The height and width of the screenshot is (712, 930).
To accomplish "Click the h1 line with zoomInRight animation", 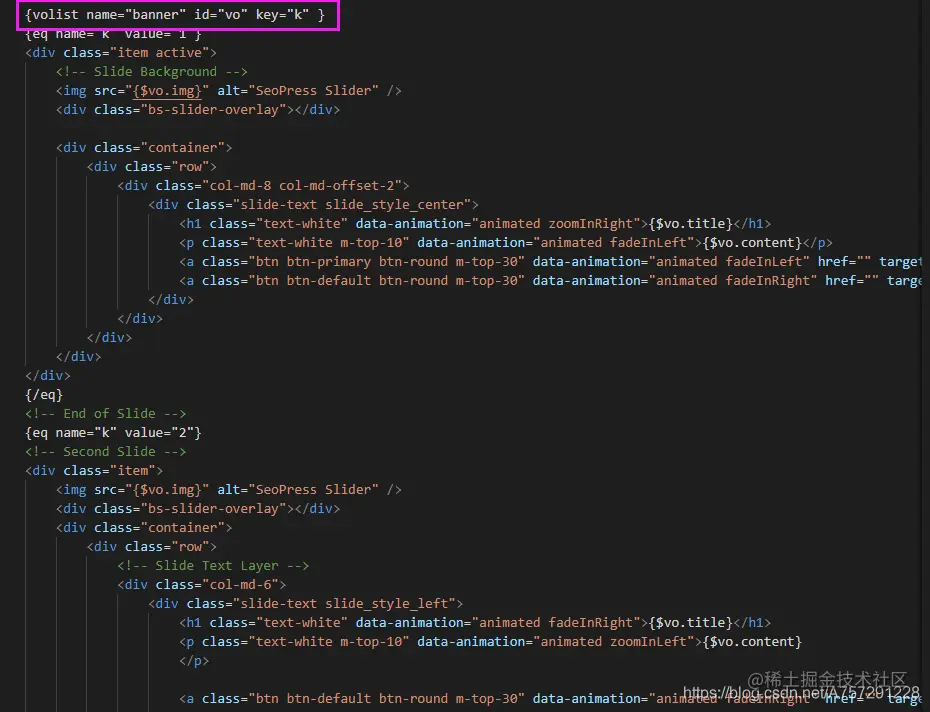I will pos(475,224).
